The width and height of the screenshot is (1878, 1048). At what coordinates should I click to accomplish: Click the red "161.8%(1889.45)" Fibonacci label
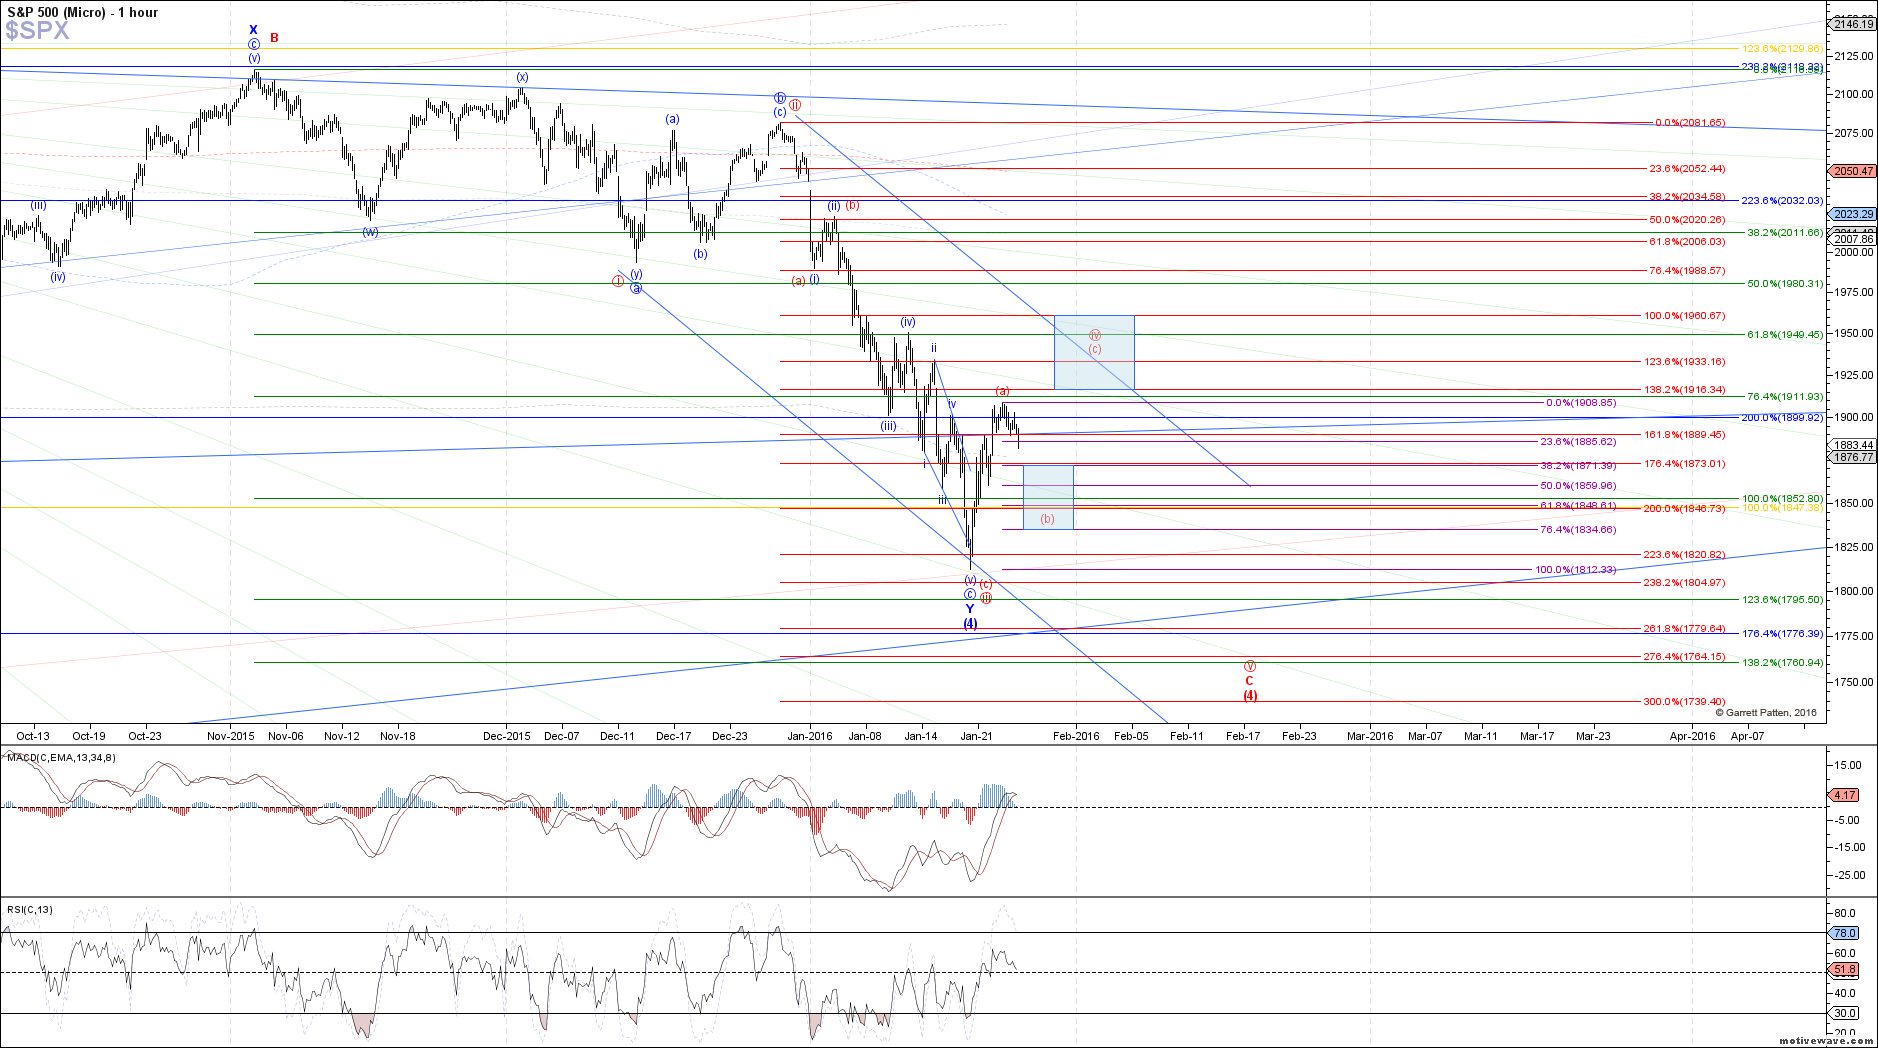[1684, 435]
